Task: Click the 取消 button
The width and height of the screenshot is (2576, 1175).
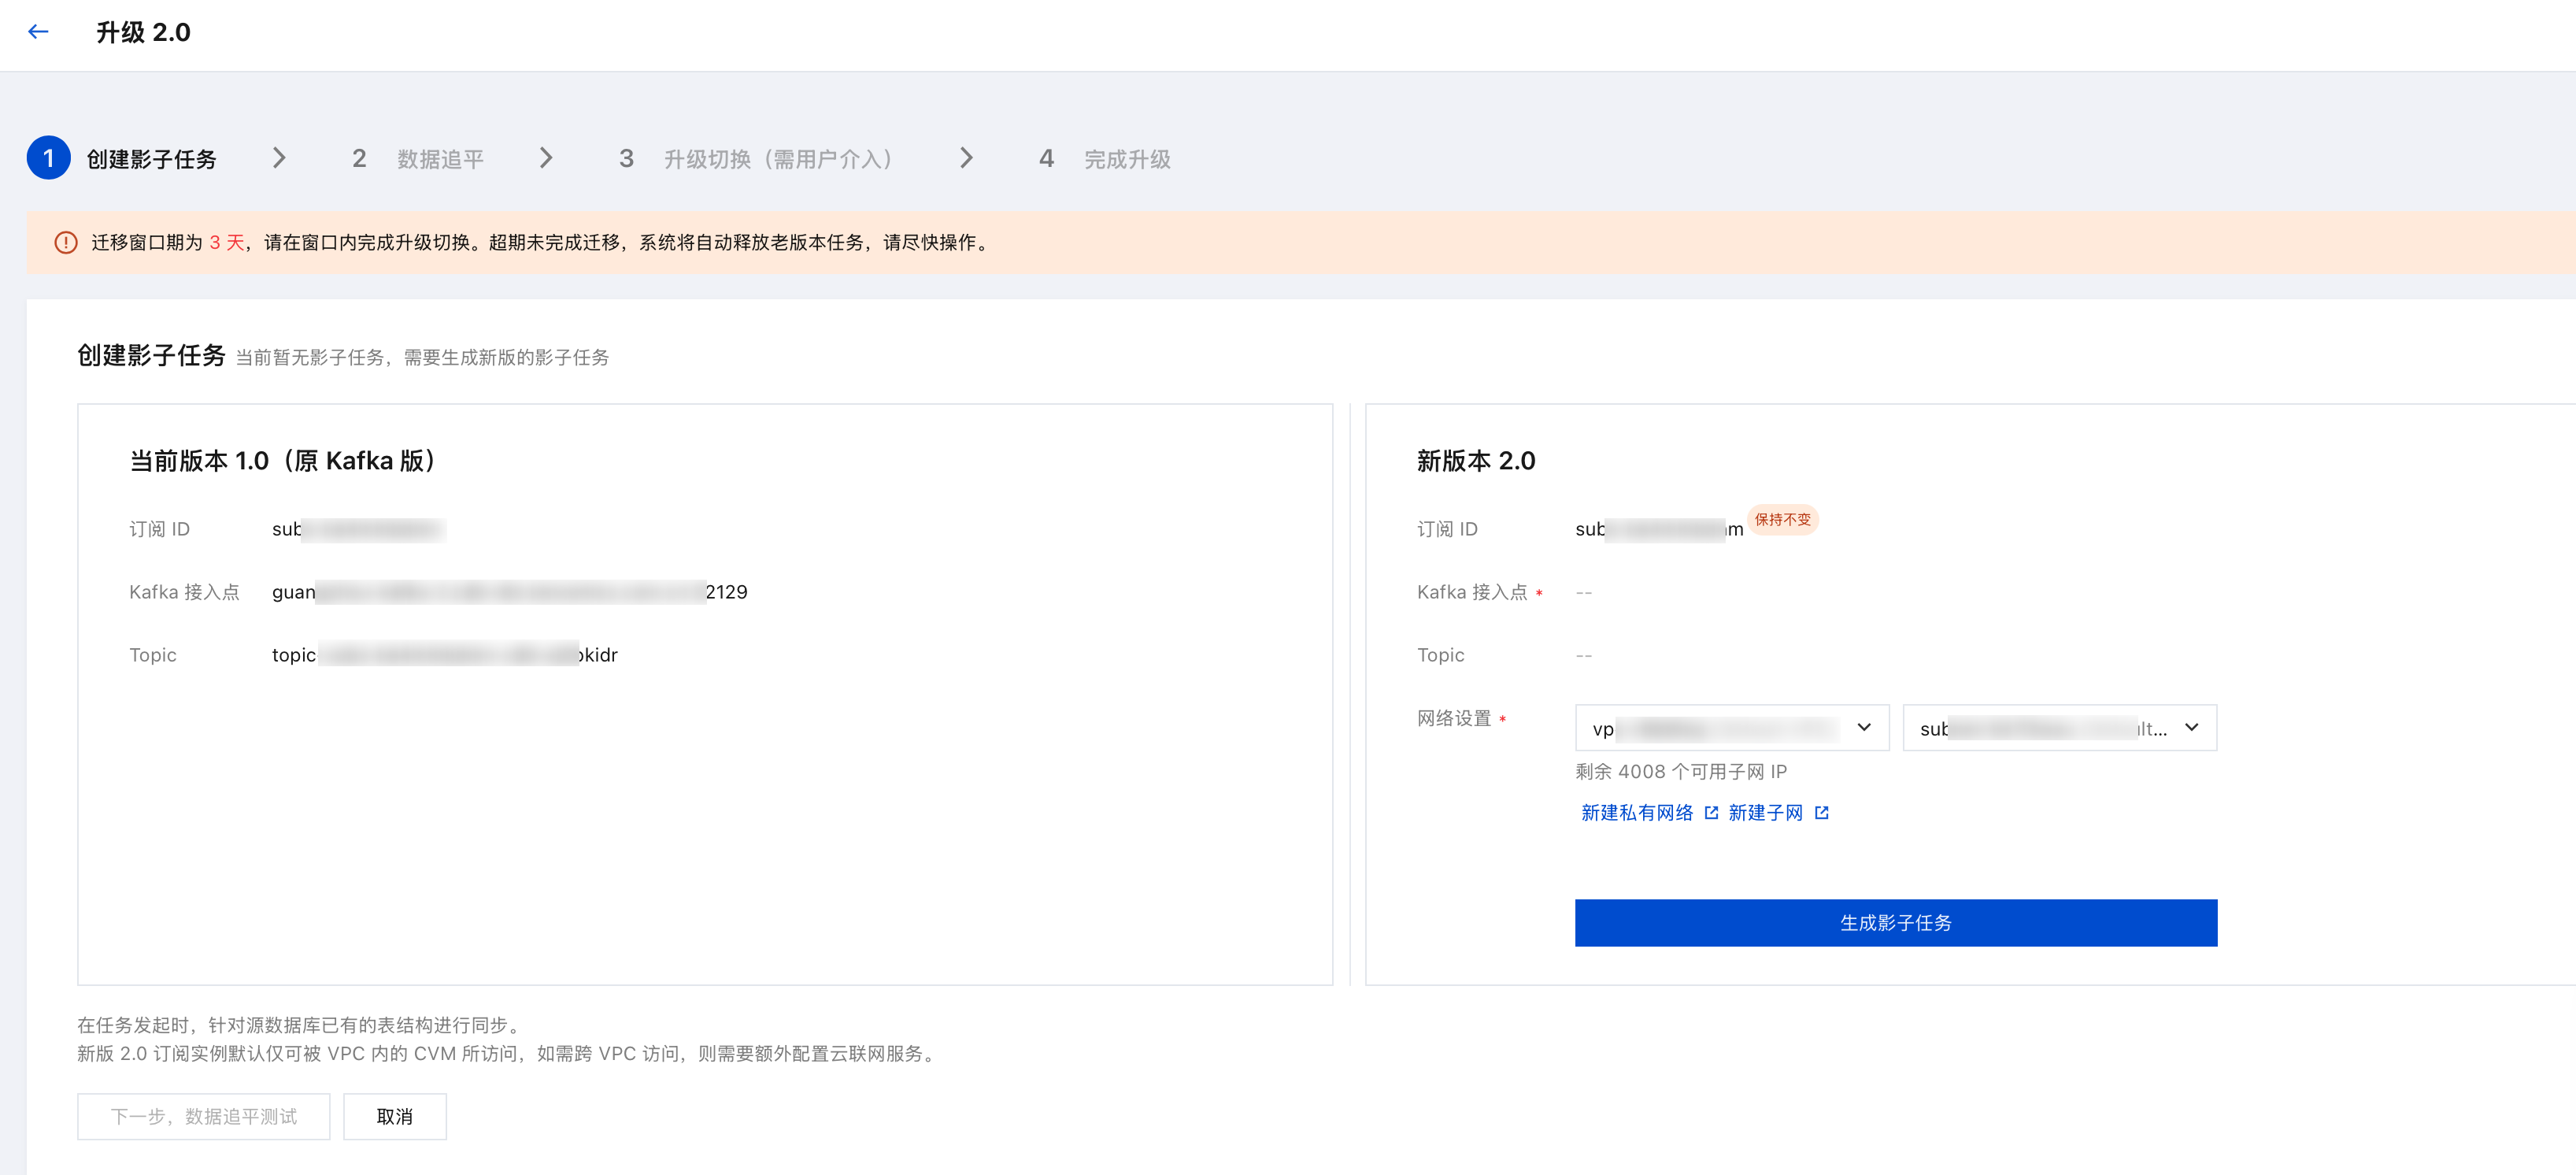Action: point(395,1117)
